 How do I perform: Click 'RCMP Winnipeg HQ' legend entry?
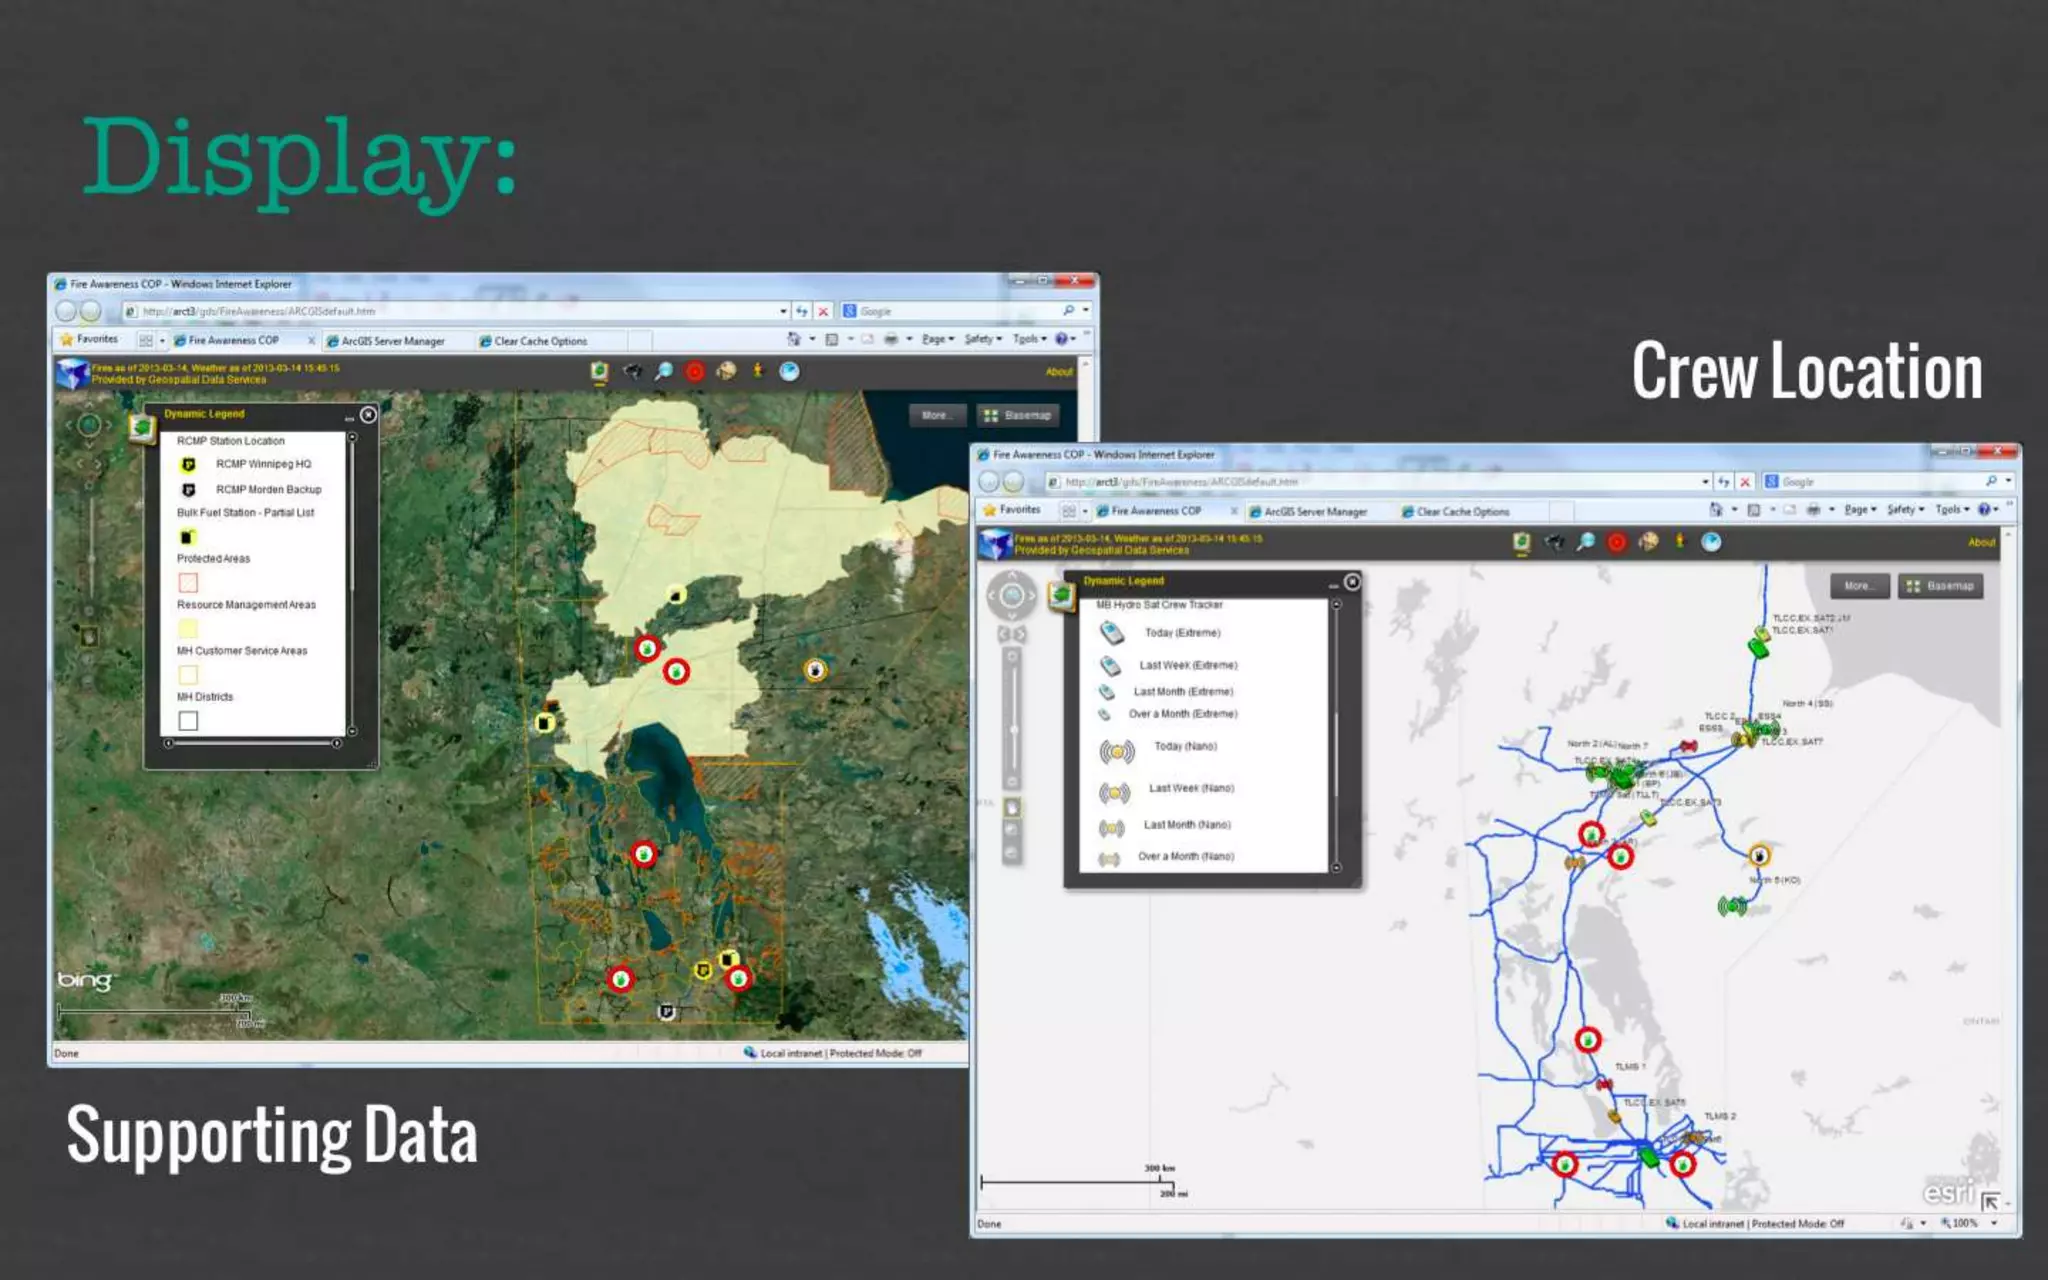(263, 464)
